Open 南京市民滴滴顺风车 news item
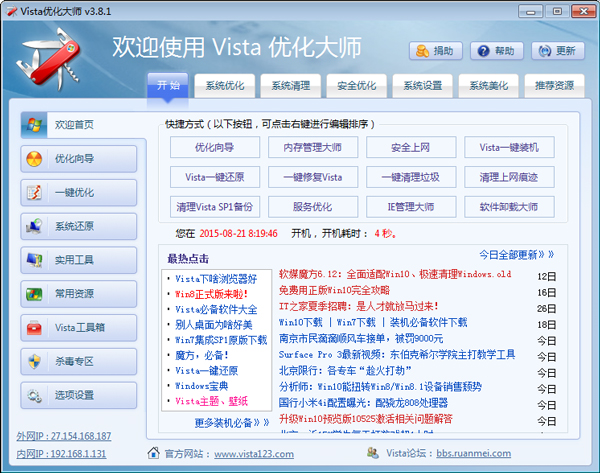The image size is (600, 473). pyautogui.click(x=361, y=338)
